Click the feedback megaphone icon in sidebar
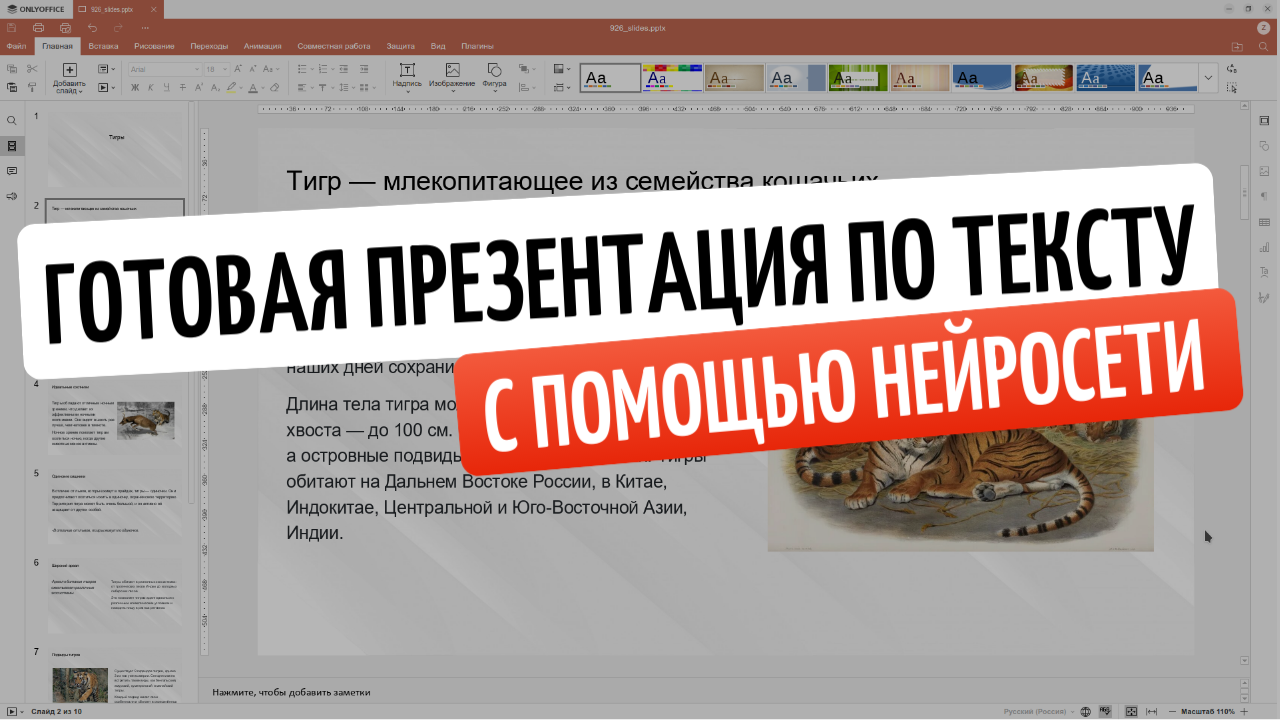This screenshot has height=720, width=1280. coord(12,196)
